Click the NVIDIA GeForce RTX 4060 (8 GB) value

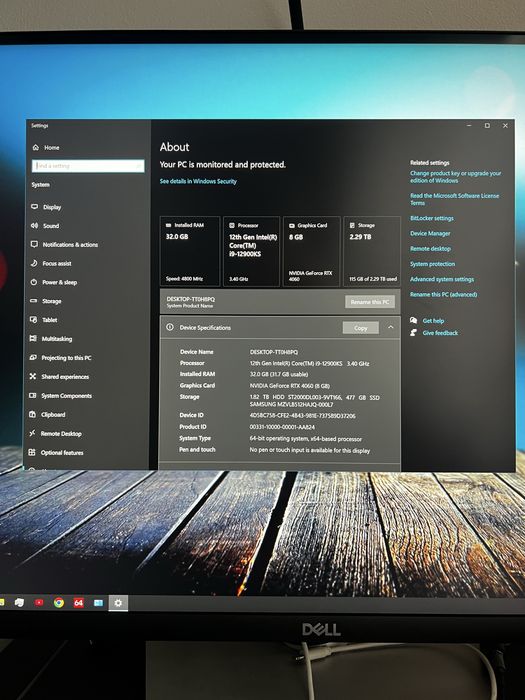pos(289,385)
